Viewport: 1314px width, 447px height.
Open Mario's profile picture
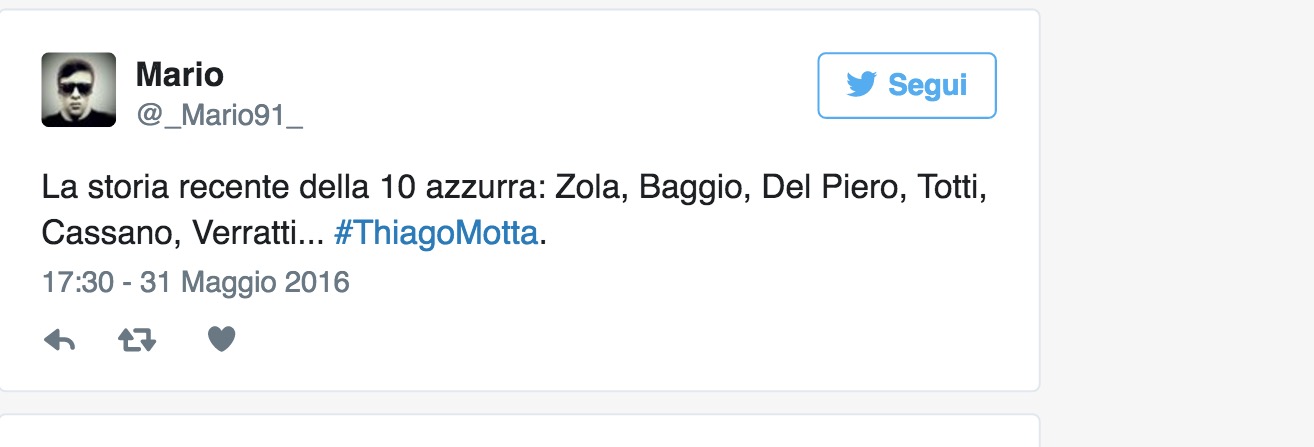78,90
